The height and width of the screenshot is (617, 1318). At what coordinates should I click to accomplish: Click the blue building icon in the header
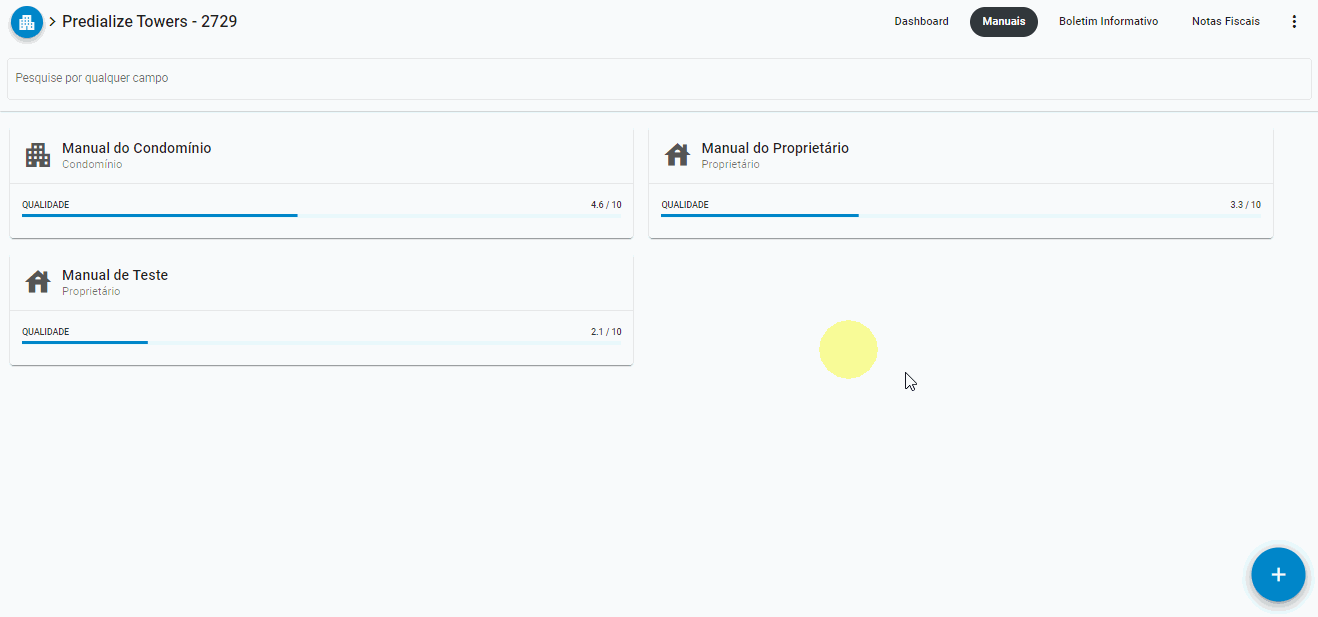(27, 21)
